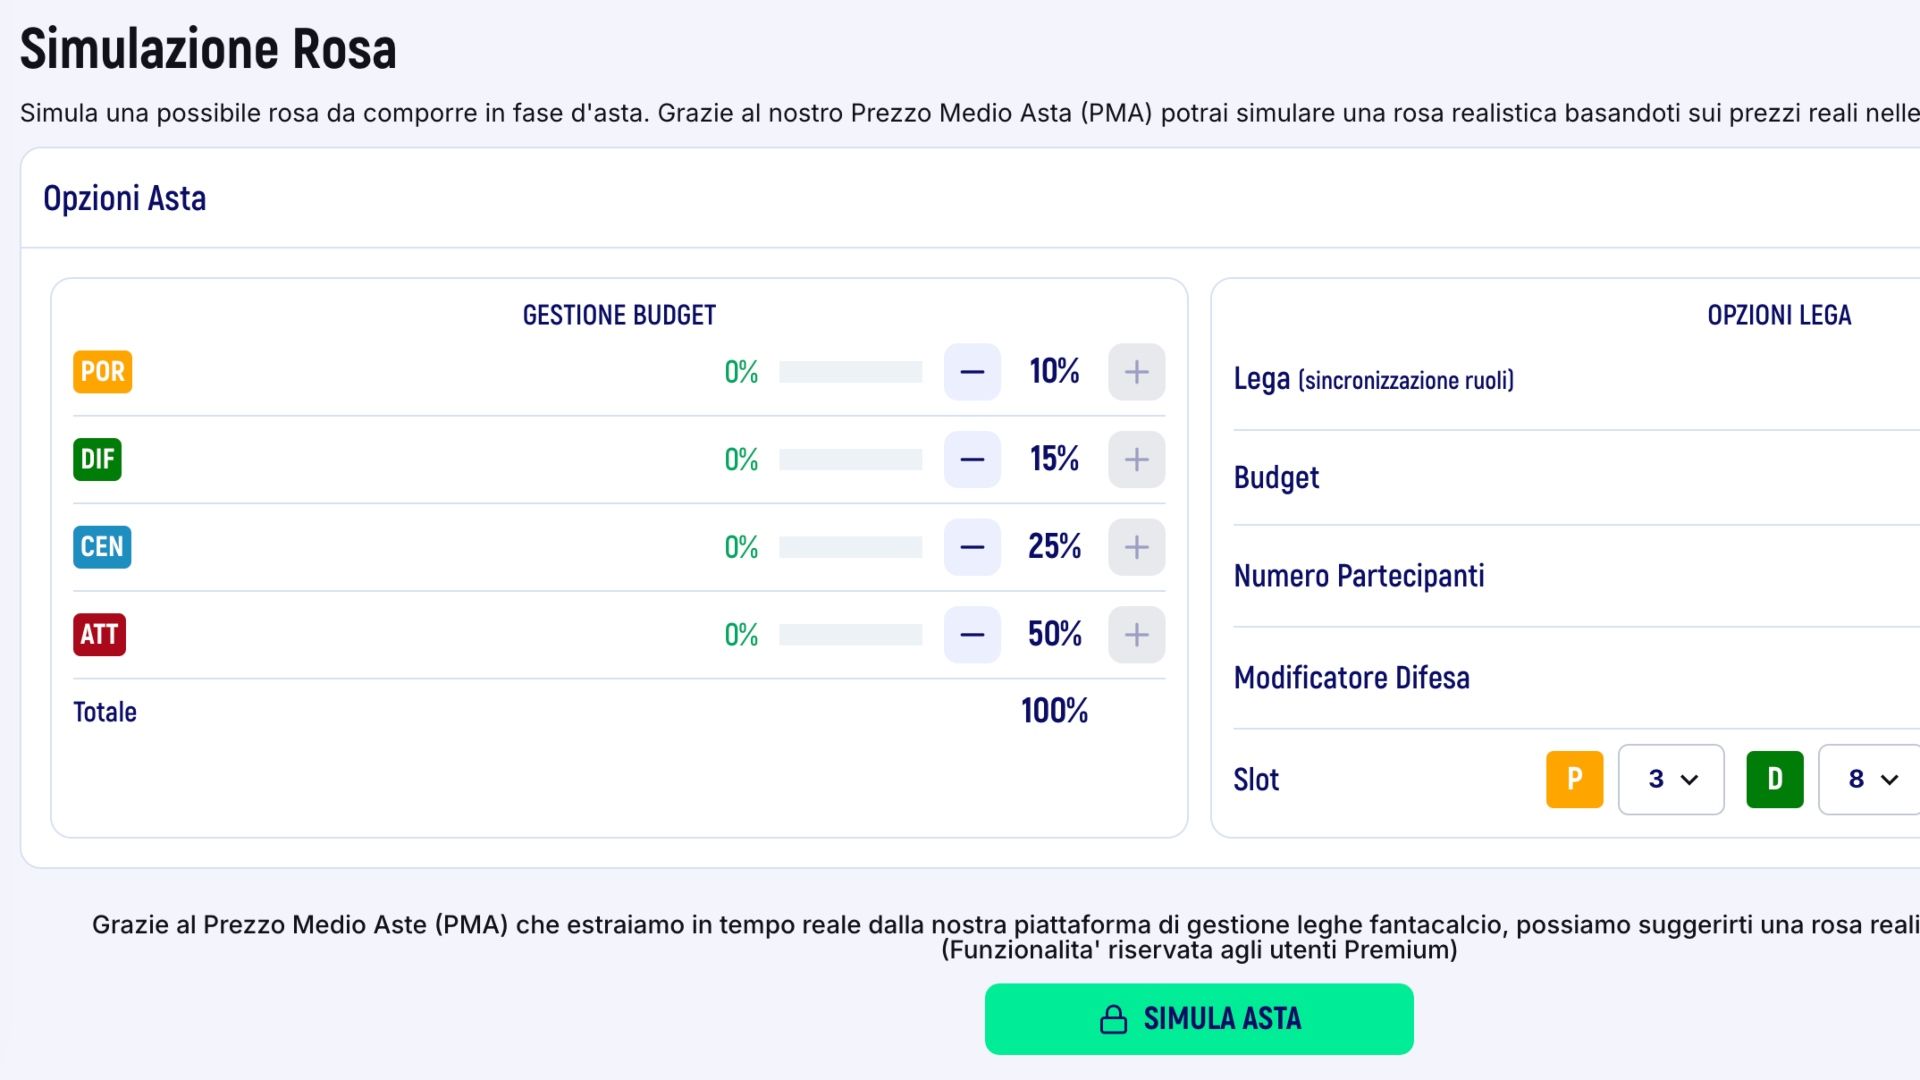Decrease the POR budget percentage
This screenshot has height=1080, width=1920.
[x=972, y=372]
